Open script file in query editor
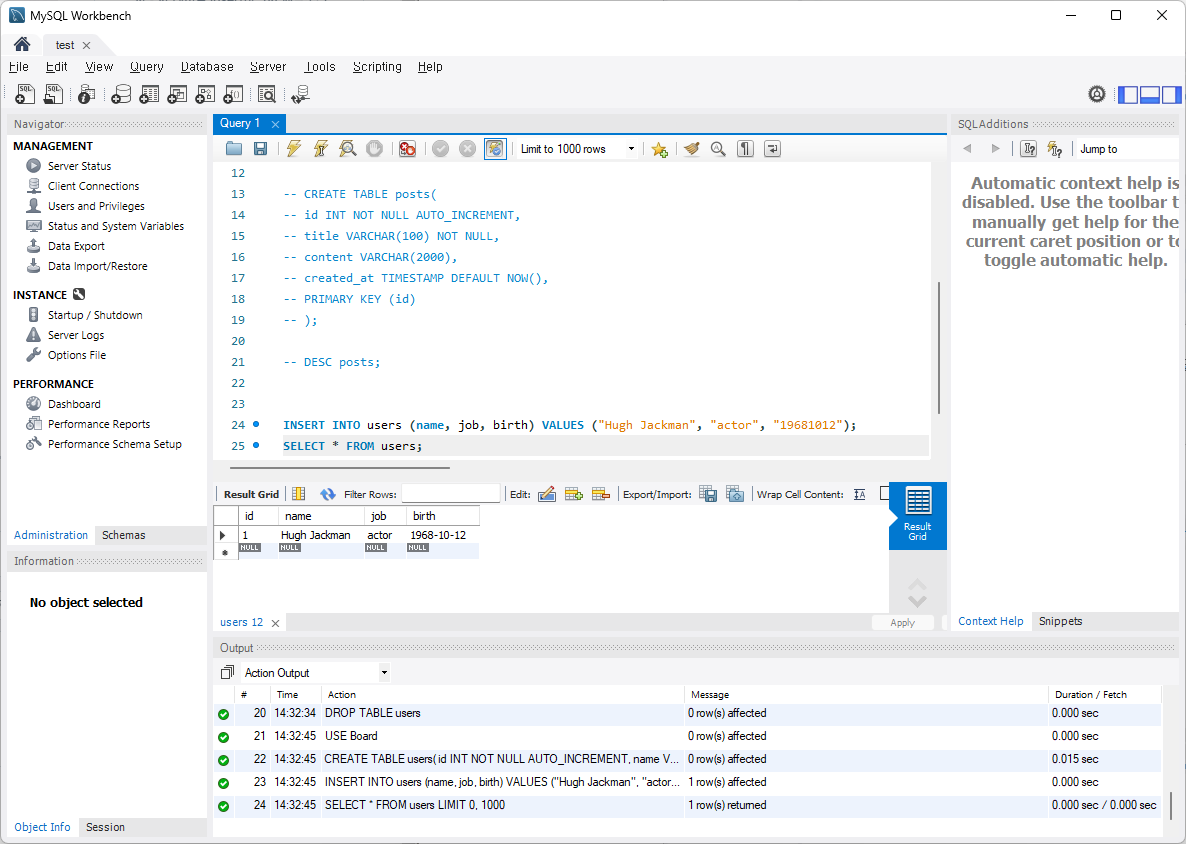The height and width of the screenshot is (844, 1186). click(x=234, y=149)
